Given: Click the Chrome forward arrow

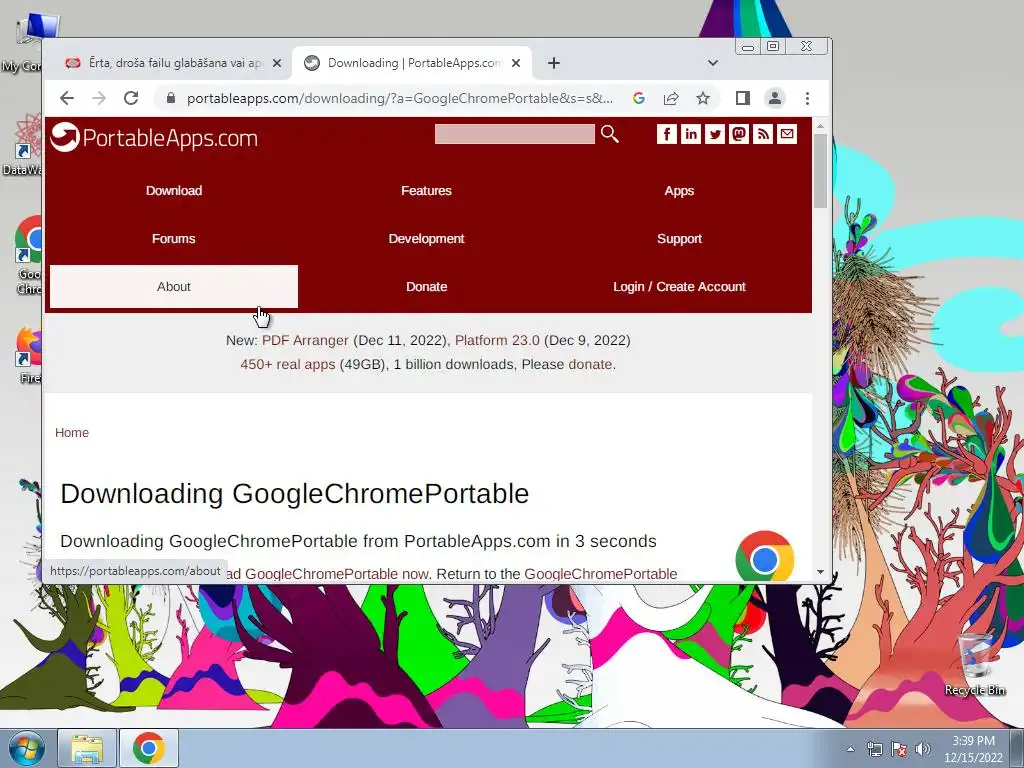Looking at the screenshot, I should click(x=99, y=98).
